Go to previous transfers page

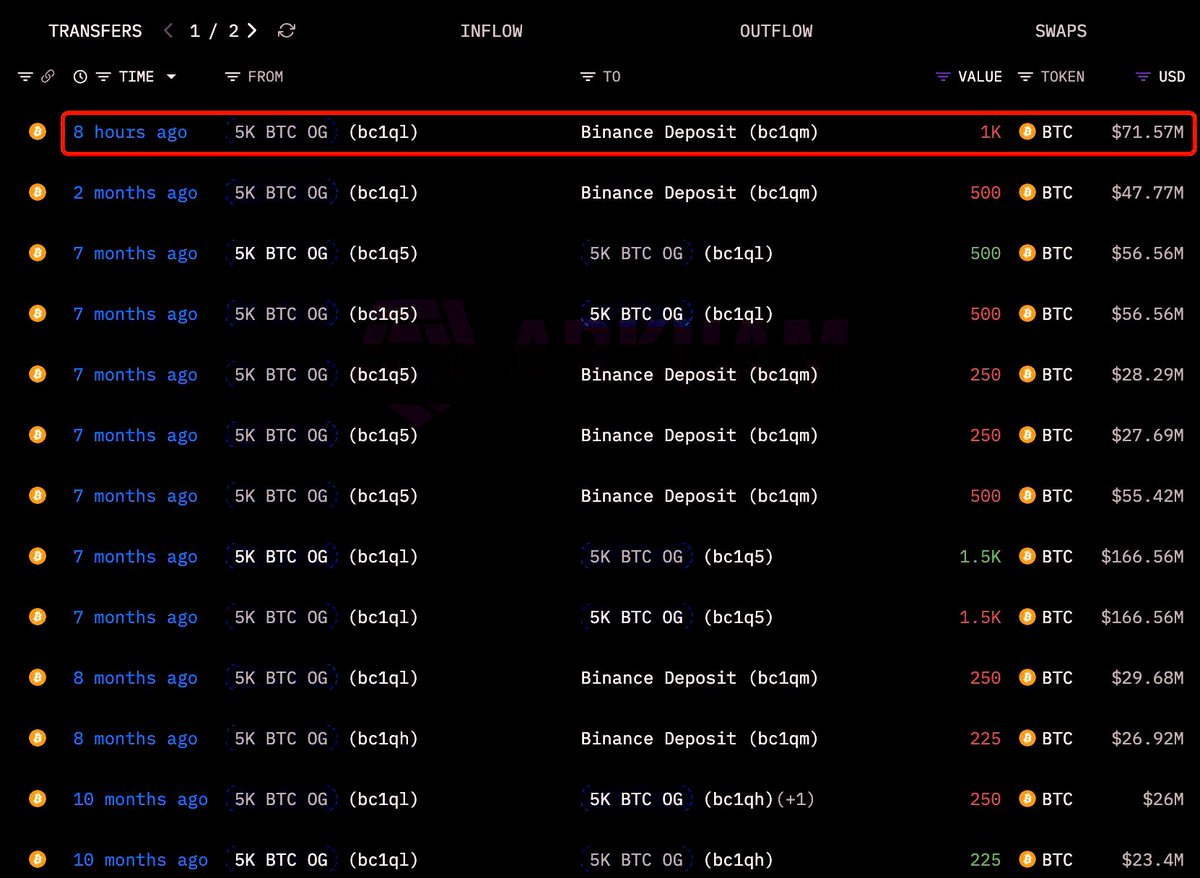pos(168,31)
